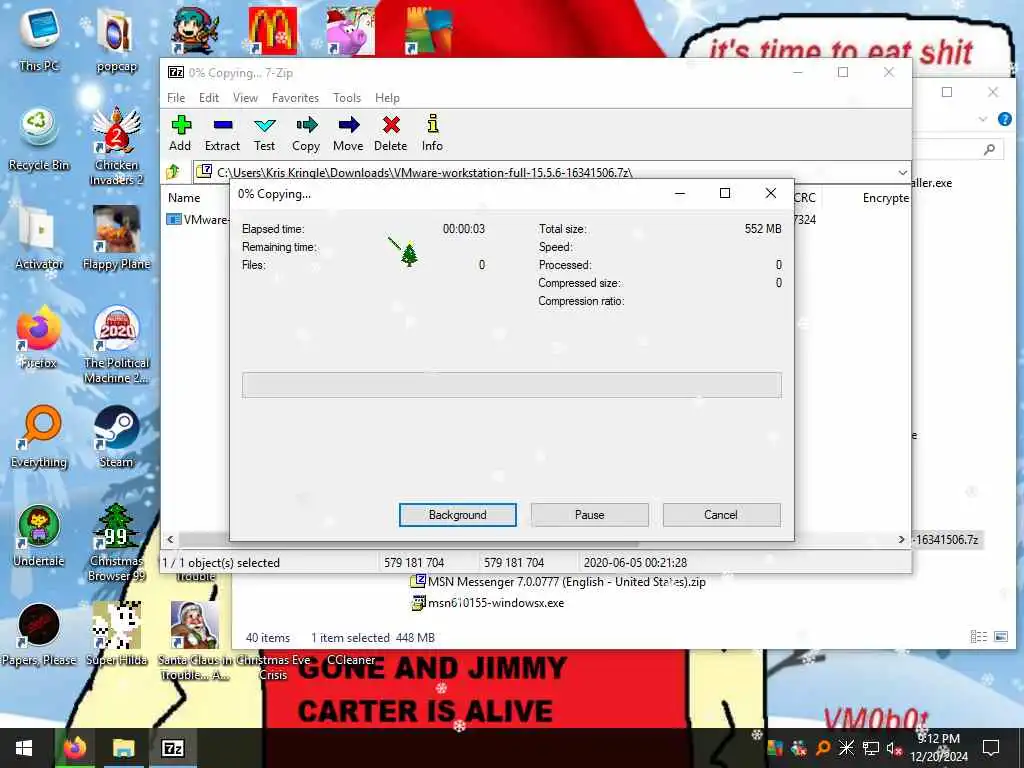This screenshot has width=1024, height=768.
Task: Open pink pig game desktop shortcut
Action: (351, 30)
